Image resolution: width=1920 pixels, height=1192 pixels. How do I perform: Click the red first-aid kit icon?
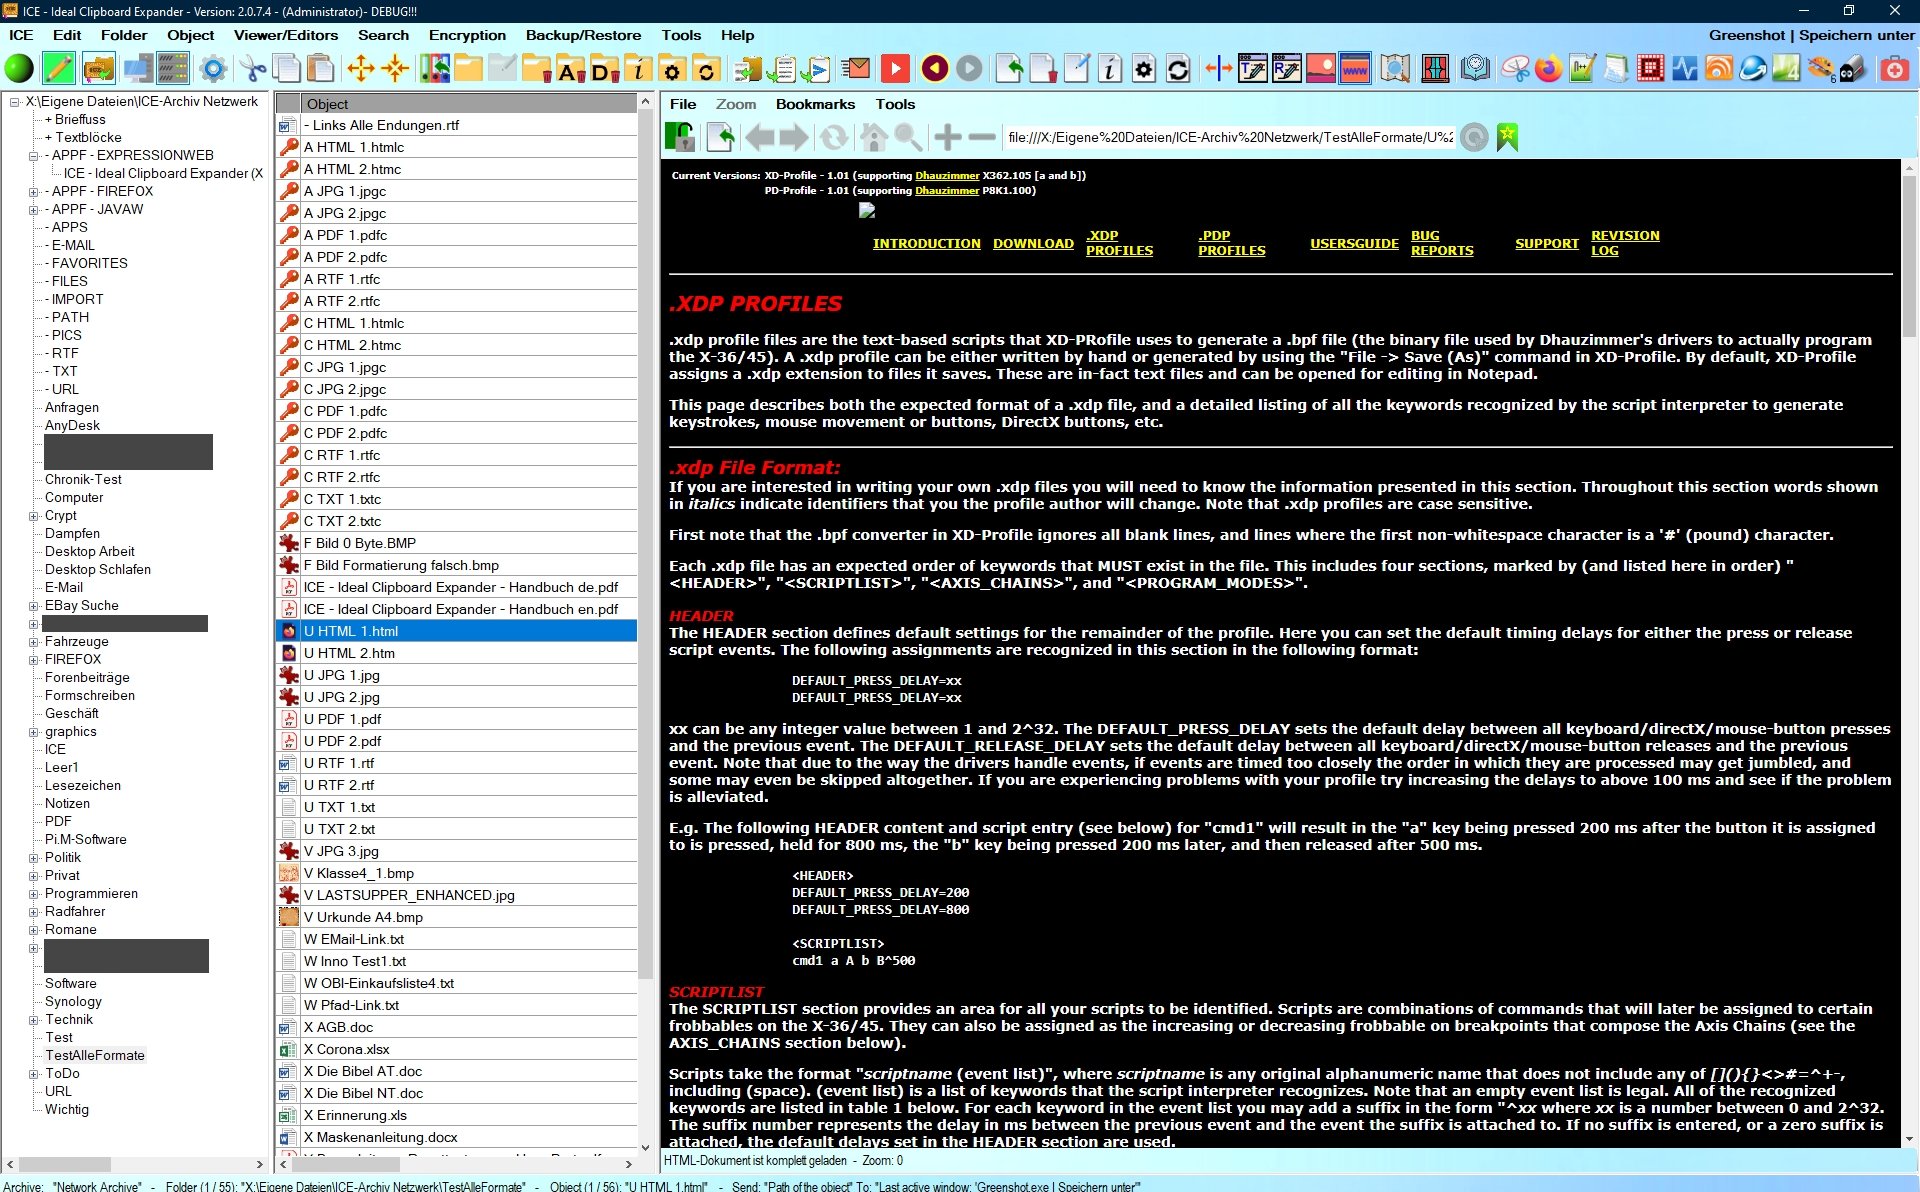tap(1894, 69)
